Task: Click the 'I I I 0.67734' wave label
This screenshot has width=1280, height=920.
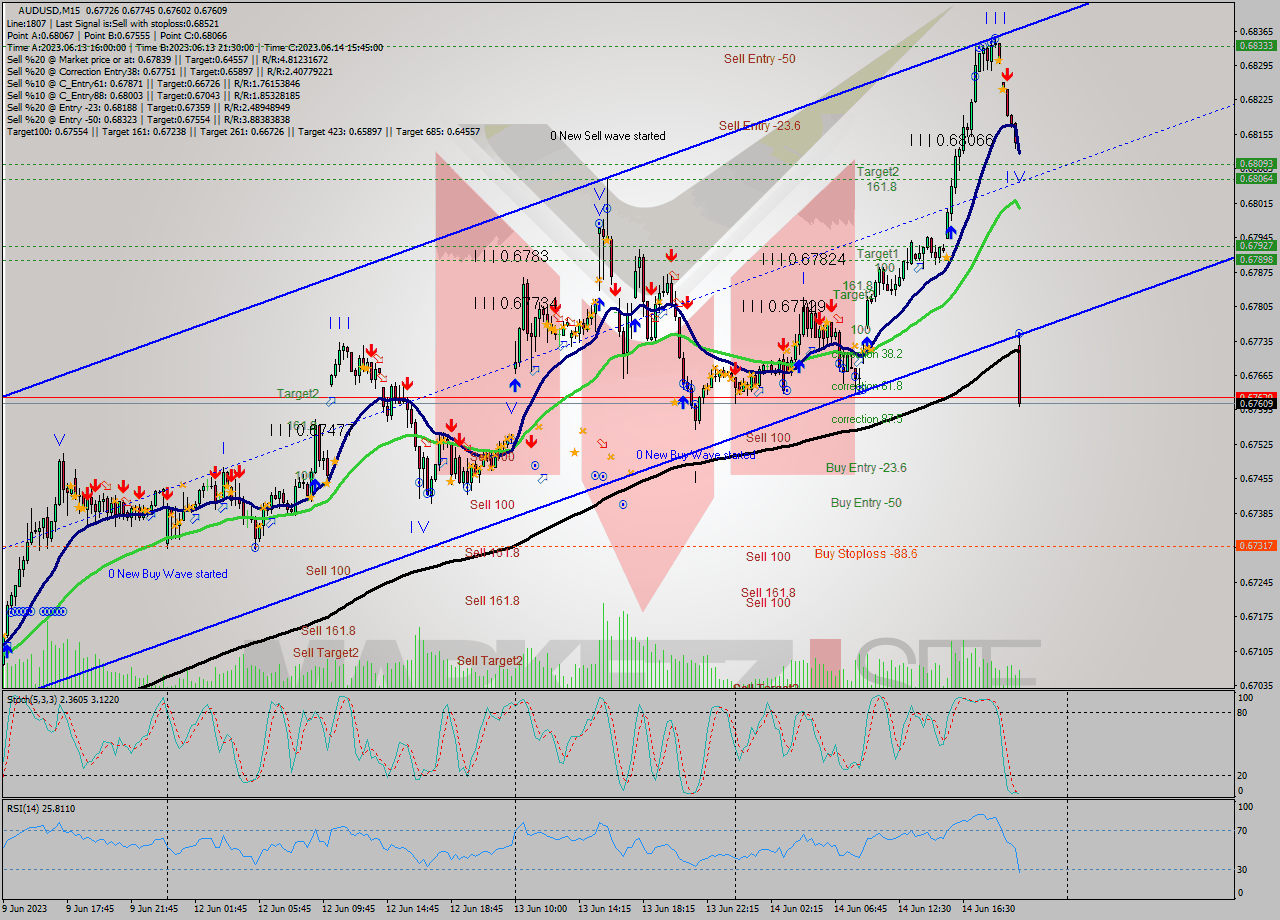Action: pos(516,302)
